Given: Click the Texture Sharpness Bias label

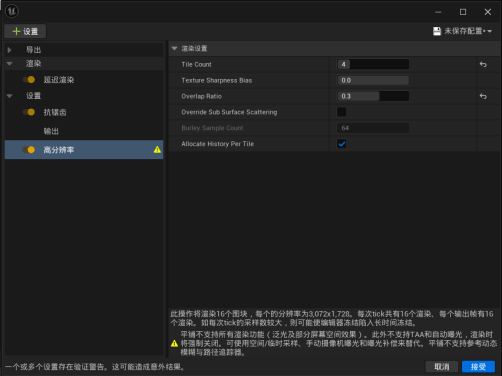Looking at the screenshot, I should tap(217, 80).
